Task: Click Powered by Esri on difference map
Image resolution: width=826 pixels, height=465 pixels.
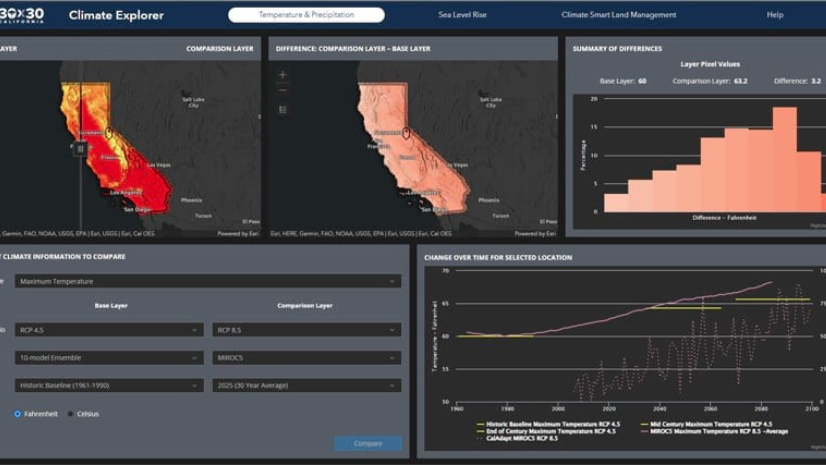Action: point(535,233)
